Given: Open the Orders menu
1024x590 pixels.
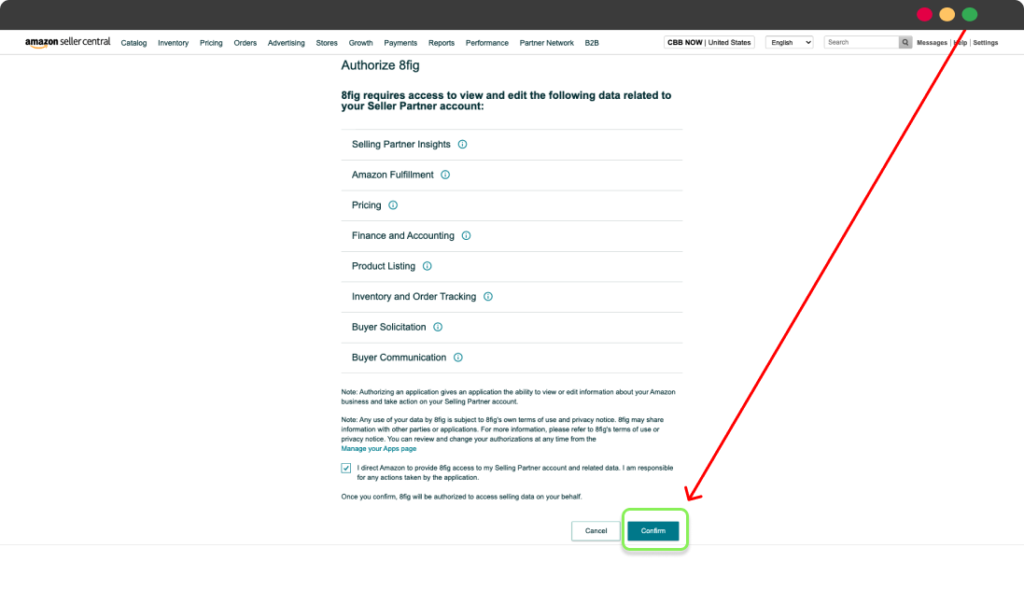Looking at the screenshot, I should click(245, 43).
